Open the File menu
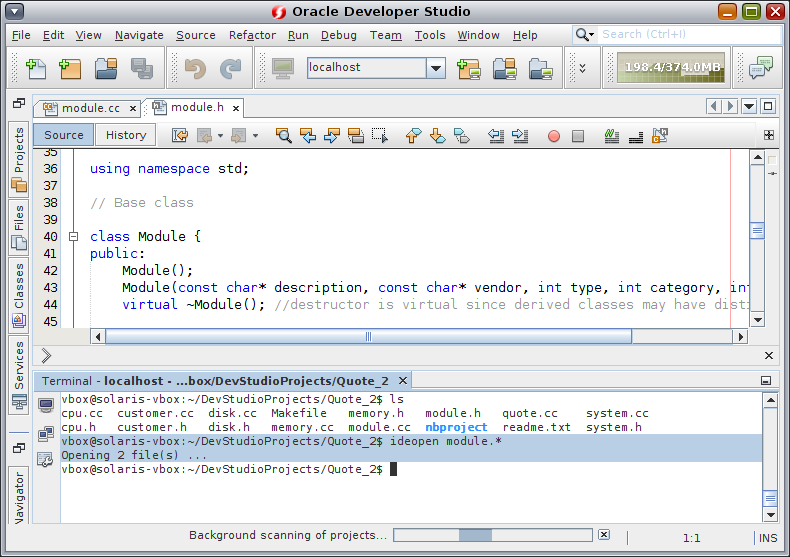Screen dimensions: 790x557 tap(21, 35)
